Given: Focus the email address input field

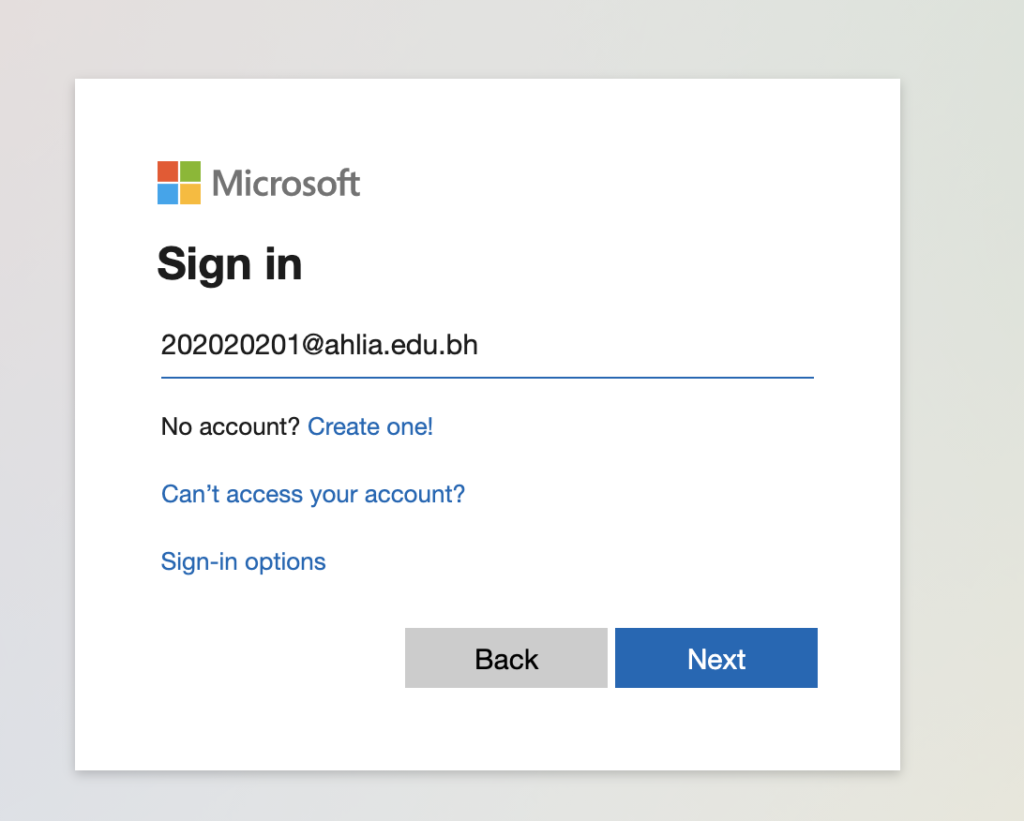Looking at the screenshot, I should tap(600, 346).
